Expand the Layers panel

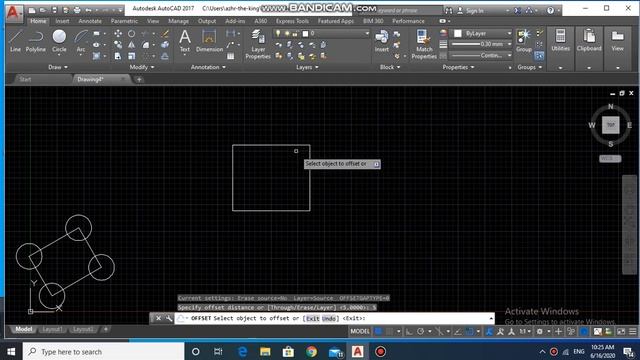point(307,67)
